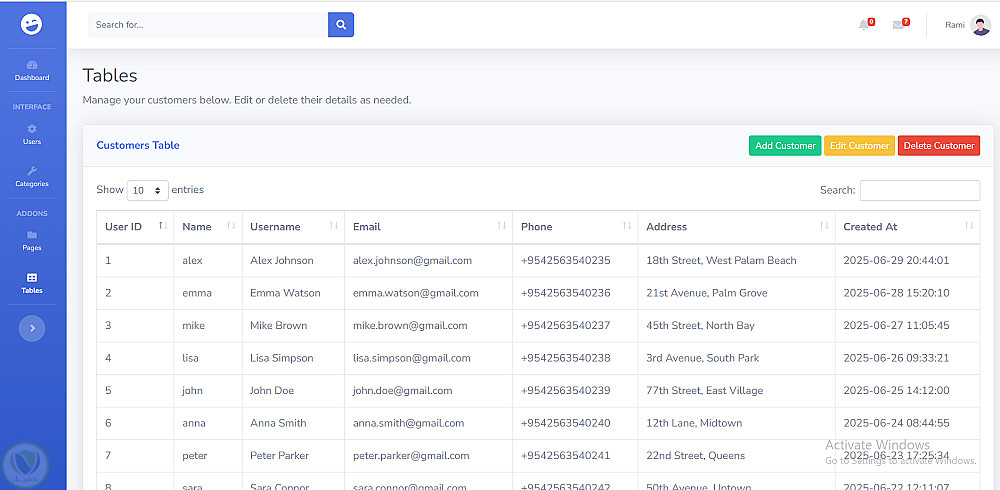Image resolution: width=1000 pixels, height=490 pixels.
Task: Click phone number +9542563540239
Action: (x=565, y=390)
